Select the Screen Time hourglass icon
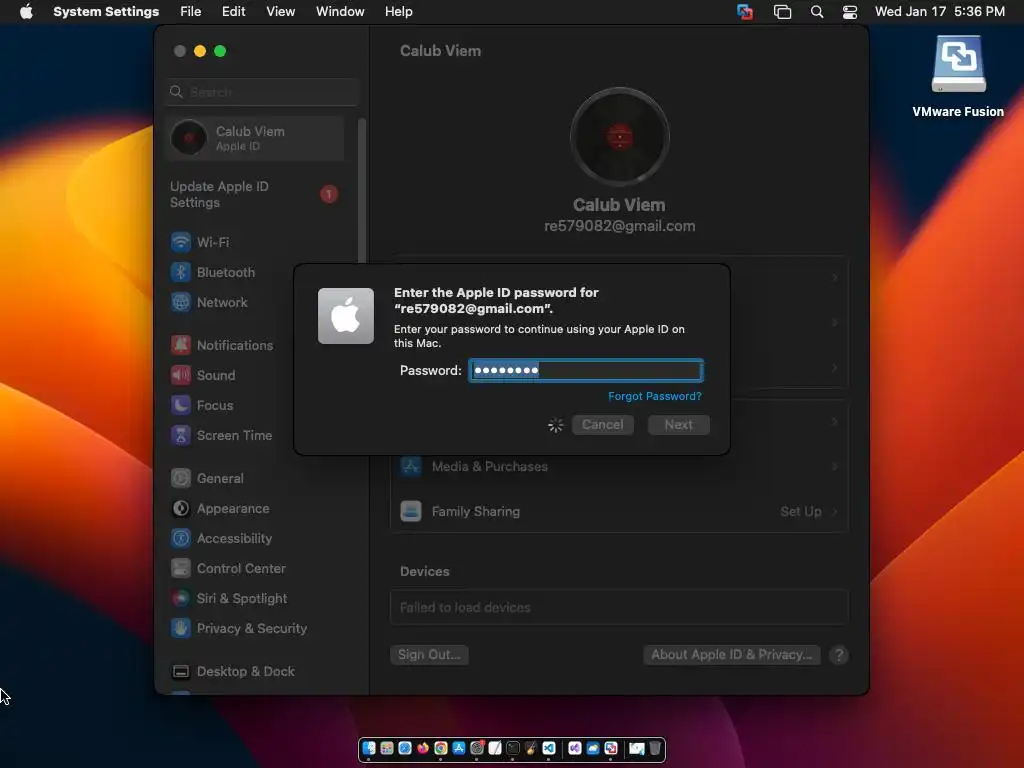Screen dimensions: 1024x768 click(181, 435)
